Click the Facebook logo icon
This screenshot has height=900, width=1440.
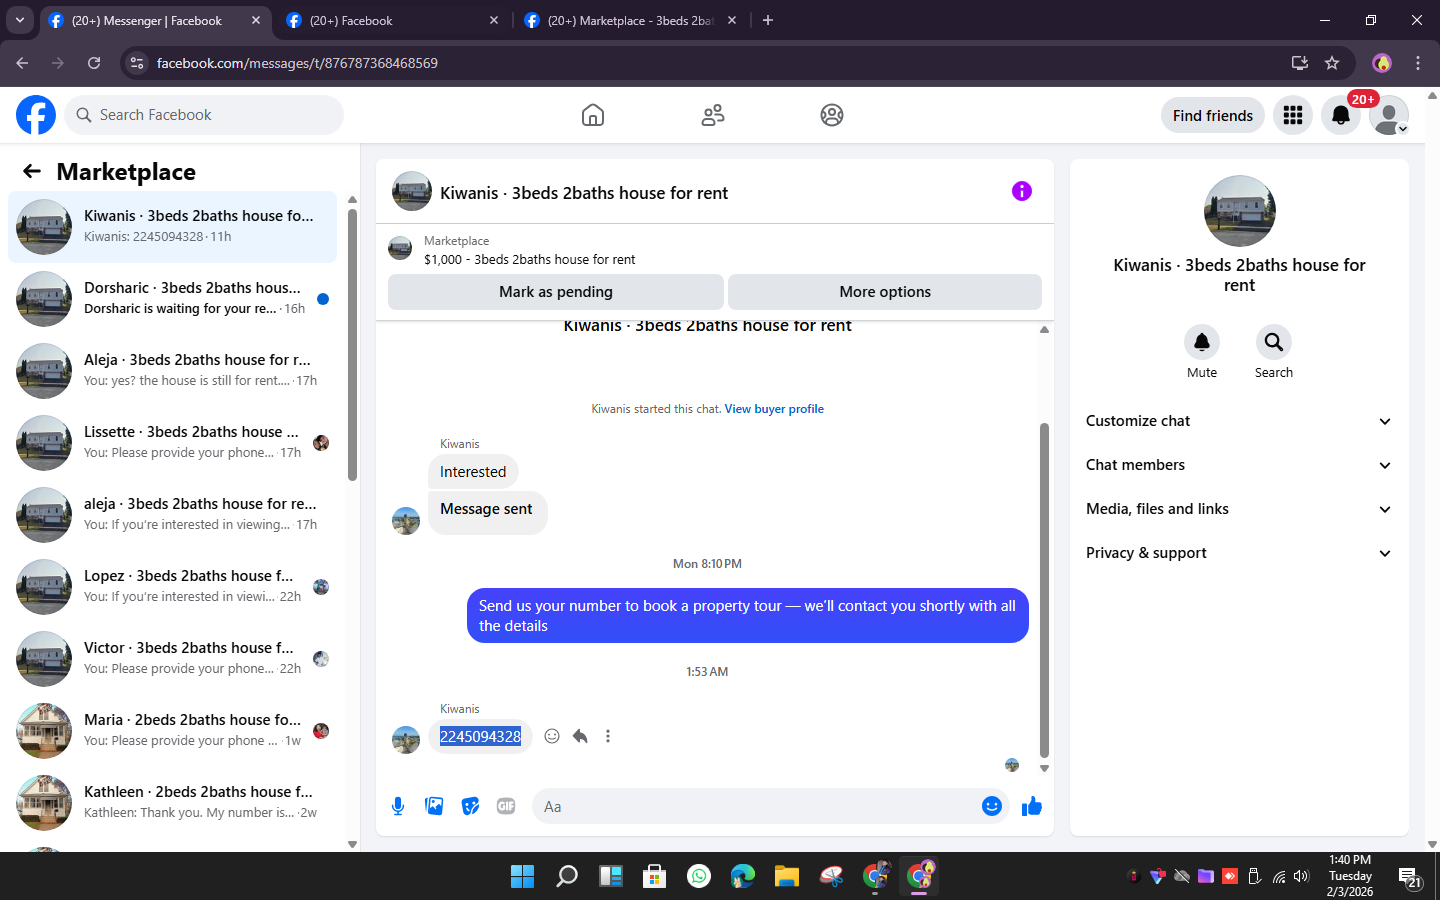36,115
